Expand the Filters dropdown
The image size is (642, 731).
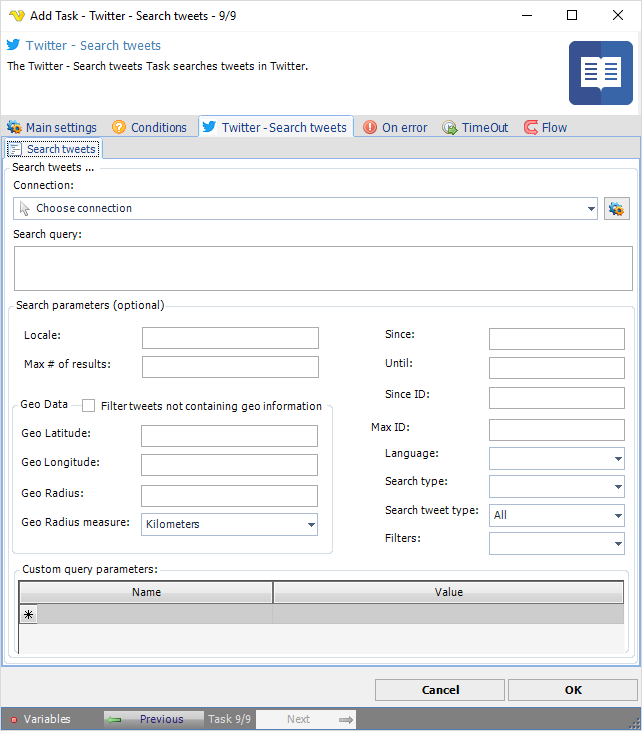618,543
